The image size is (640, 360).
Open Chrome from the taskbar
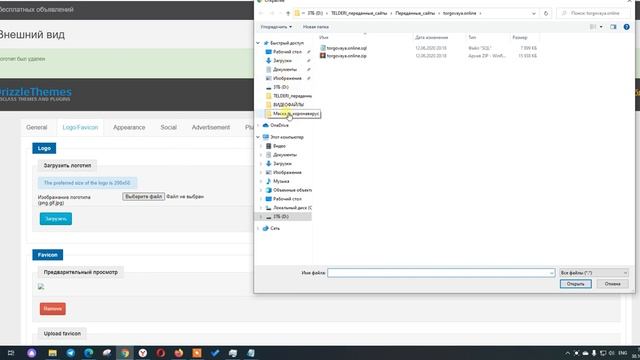[124, 353]
